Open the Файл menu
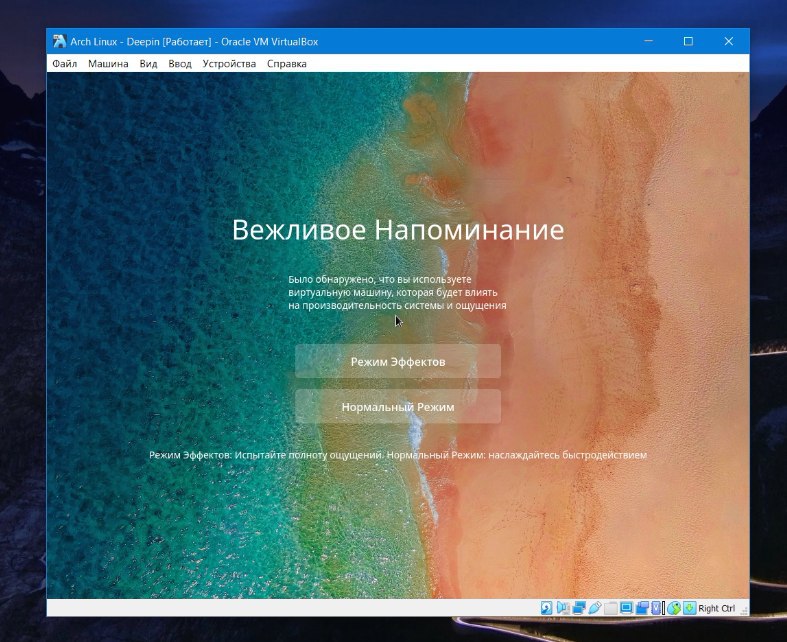Screen dimensions: 787x642 point(65,64)
